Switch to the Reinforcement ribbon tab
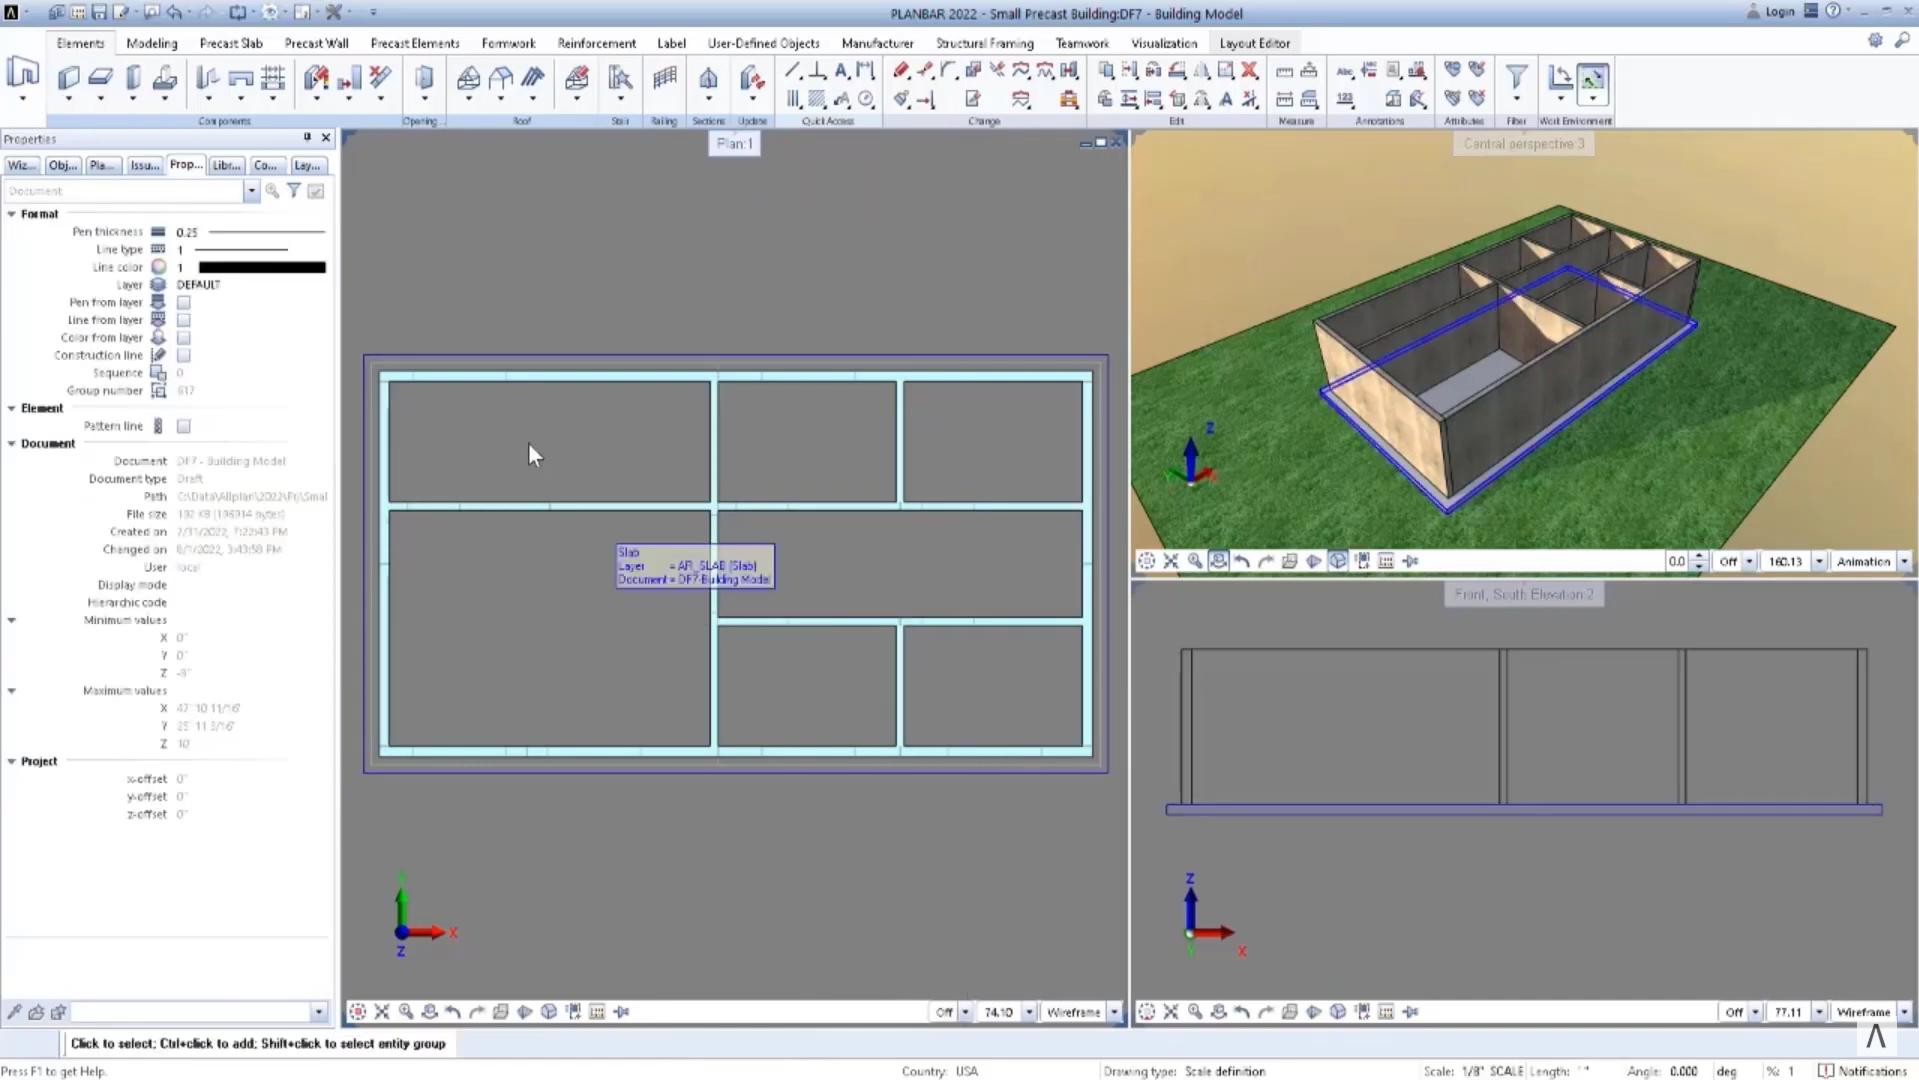The height and width of the screenshot is (1080, 1919). click(x=596, y=43)
